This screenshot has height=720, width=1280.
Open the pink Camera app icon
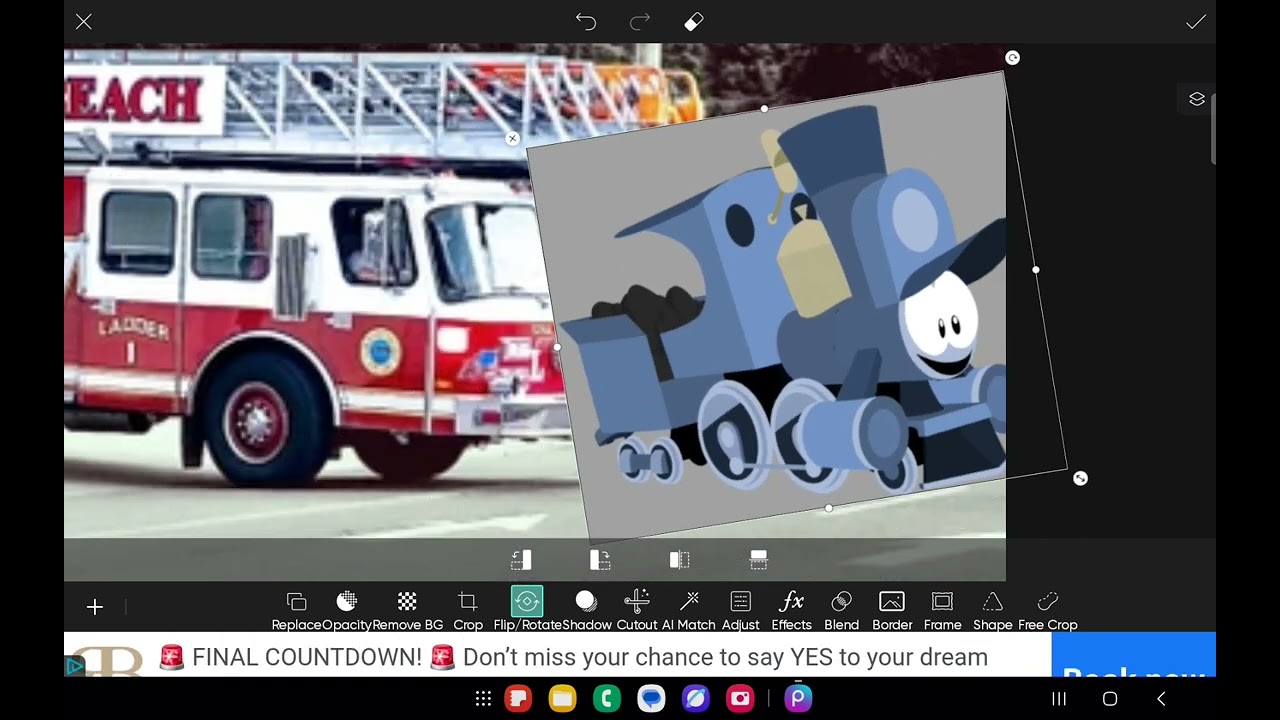click(x=741, y=699)
